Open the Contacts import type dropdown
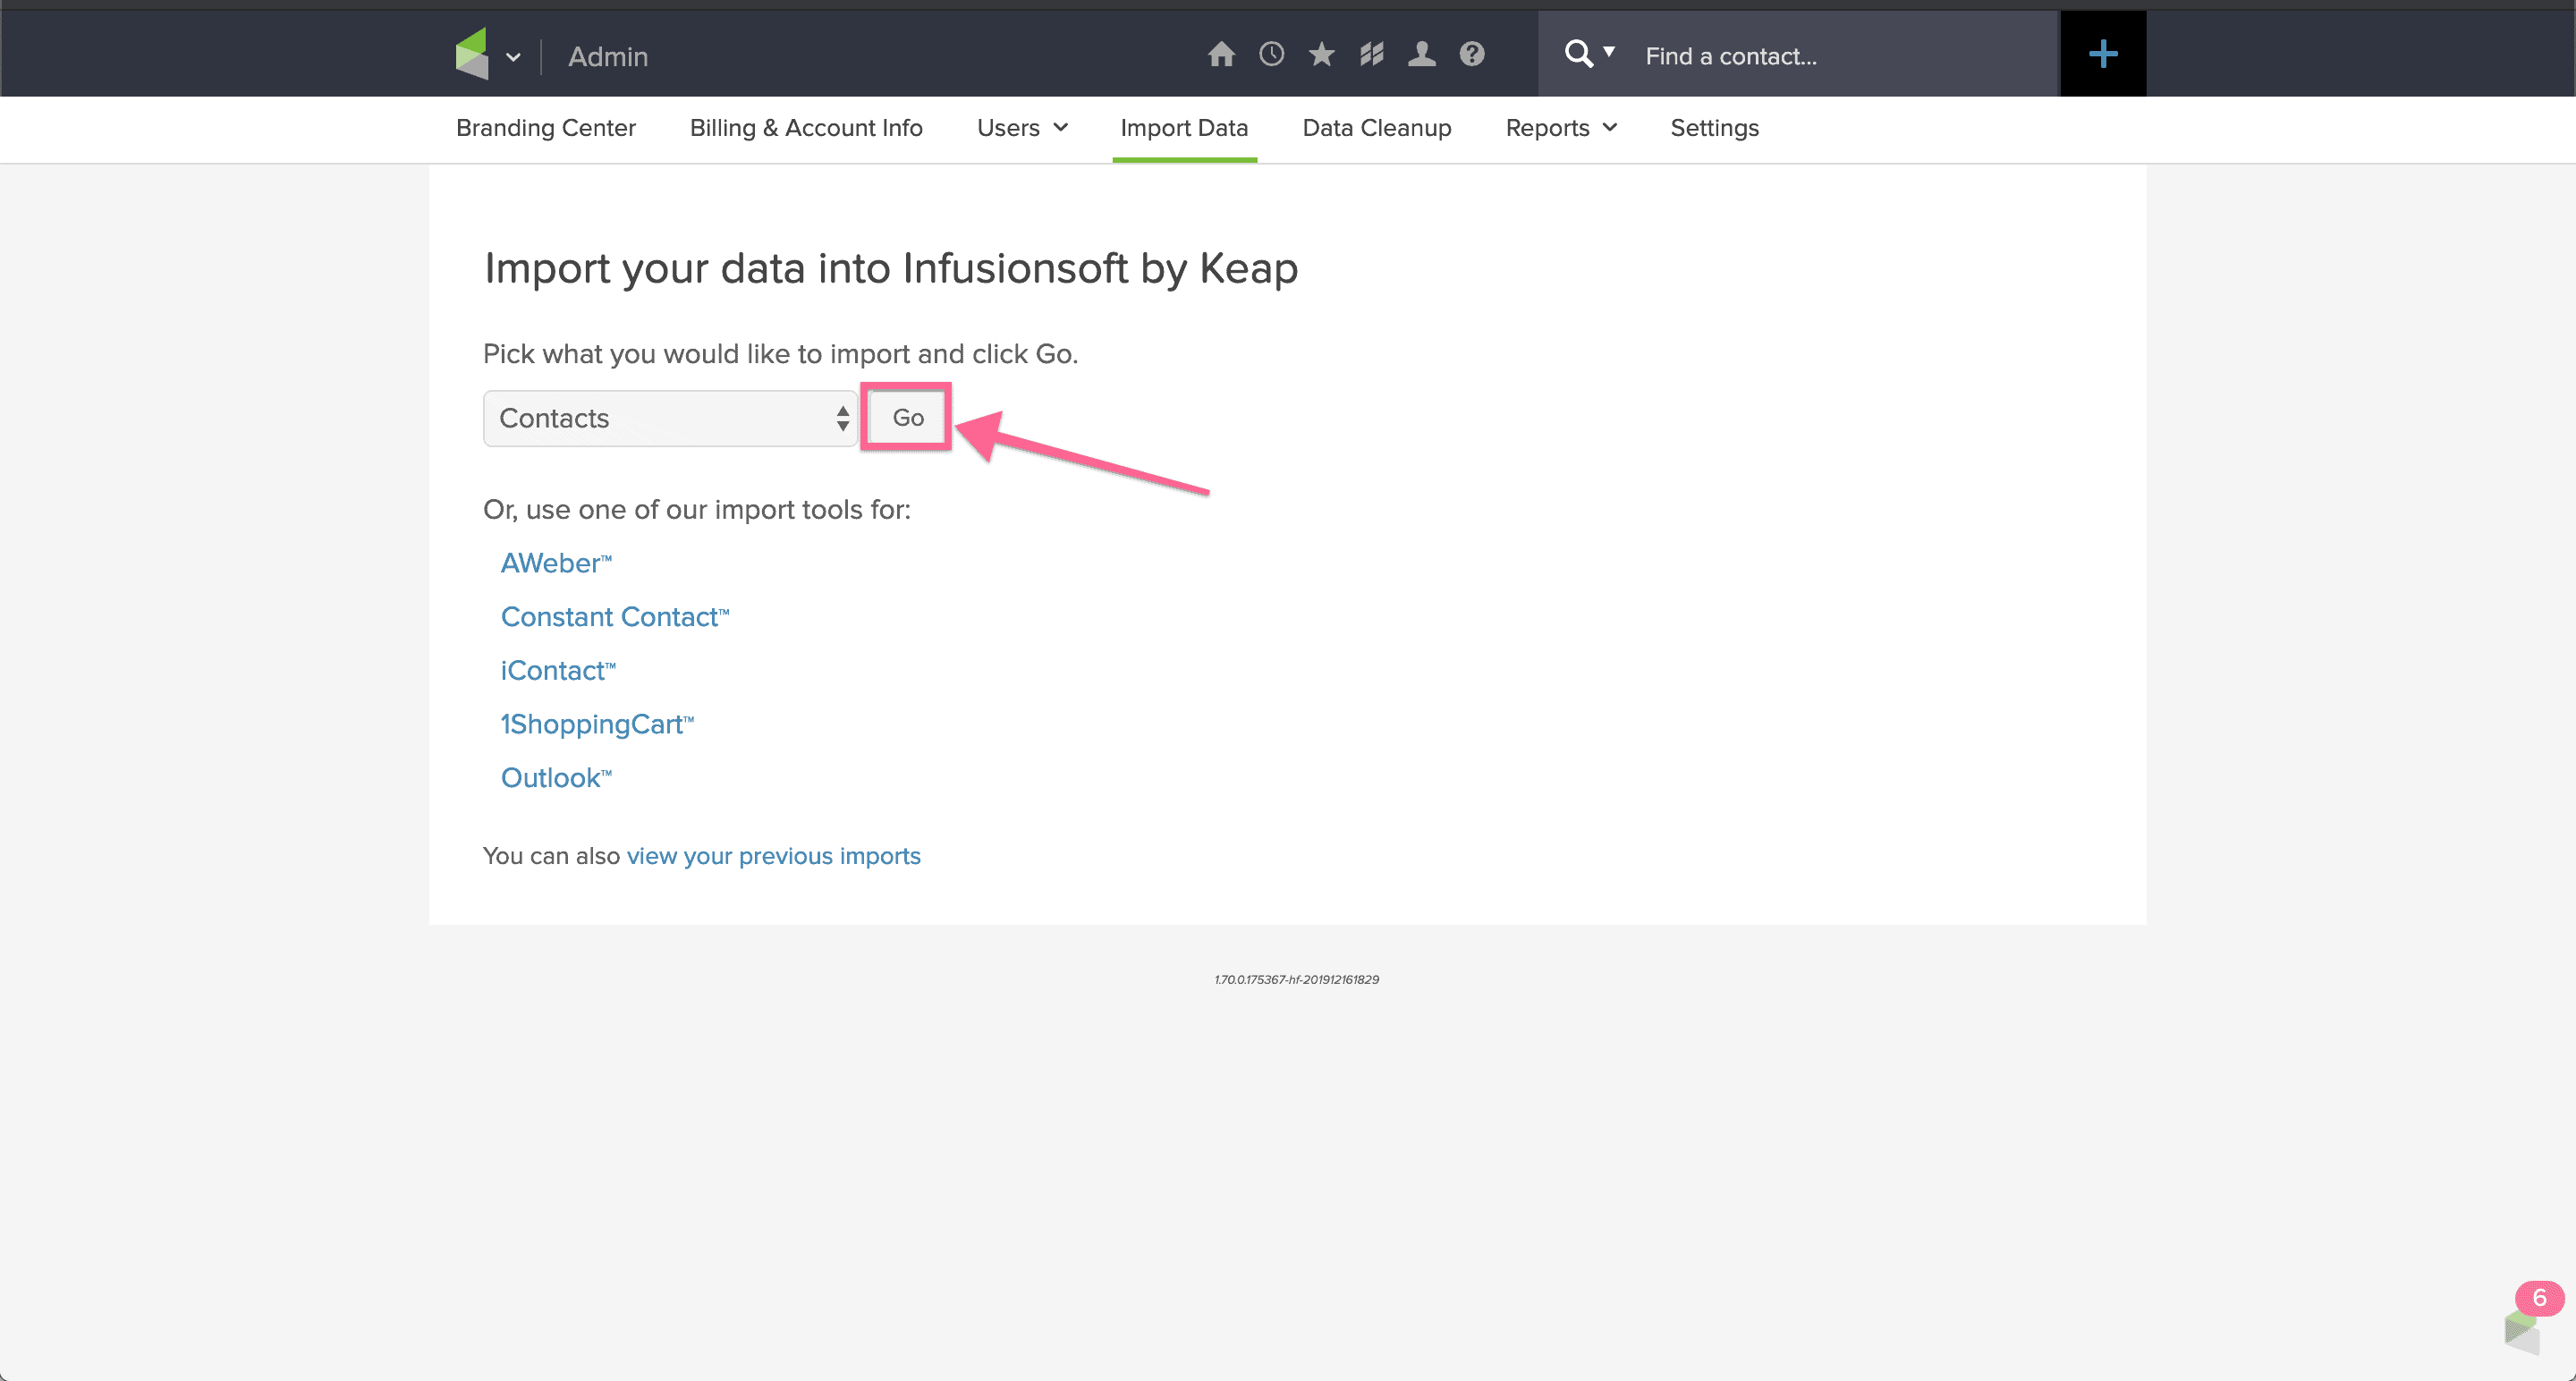 [x=669, y=418]
